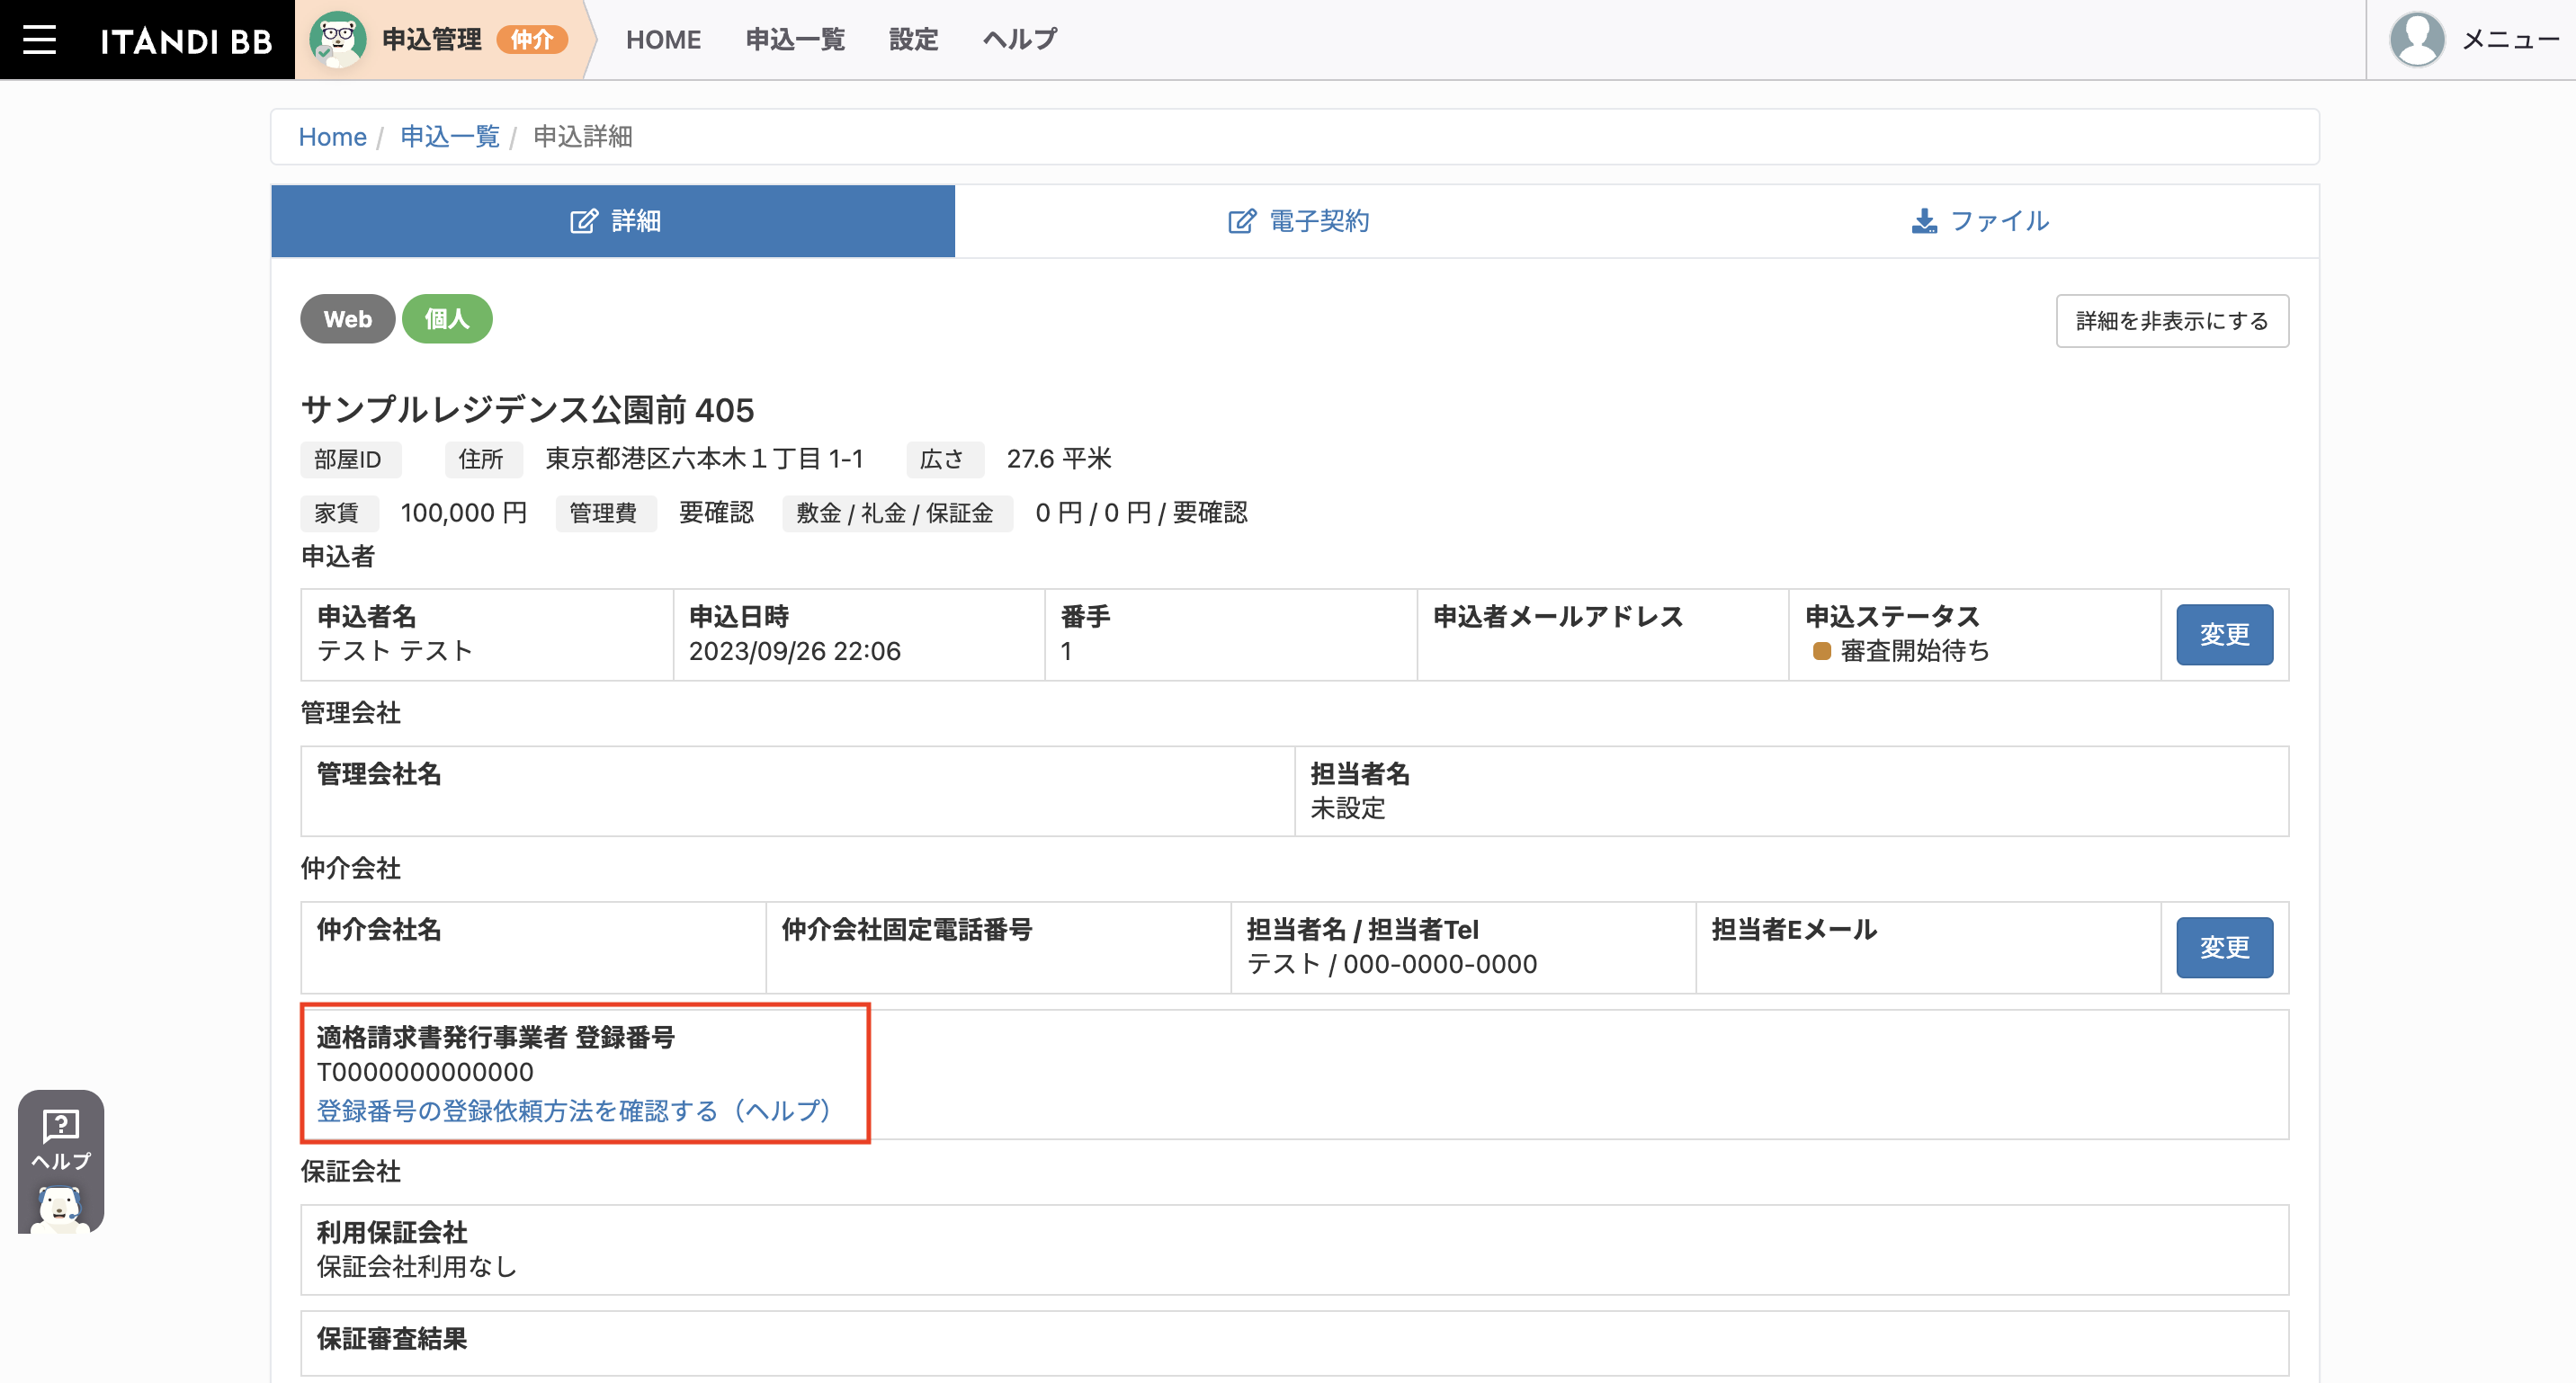The image size is (2576, 1383).
Task: Open the floating ヘルプ question mark widget
Action: coord(61,1160)
